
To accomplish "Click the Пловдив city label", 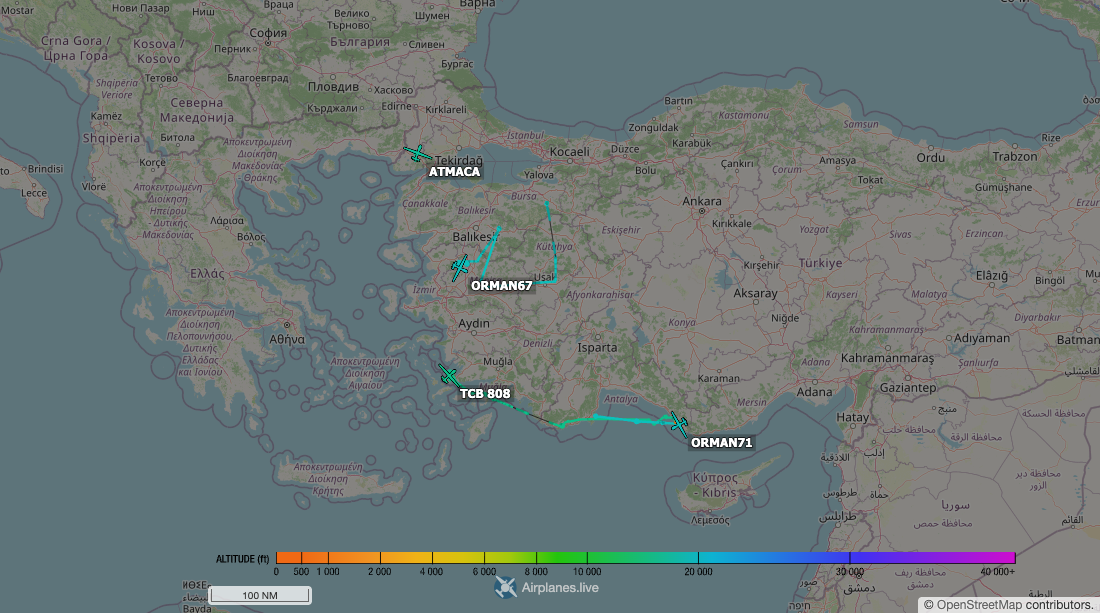I will [x=333, y=87].
